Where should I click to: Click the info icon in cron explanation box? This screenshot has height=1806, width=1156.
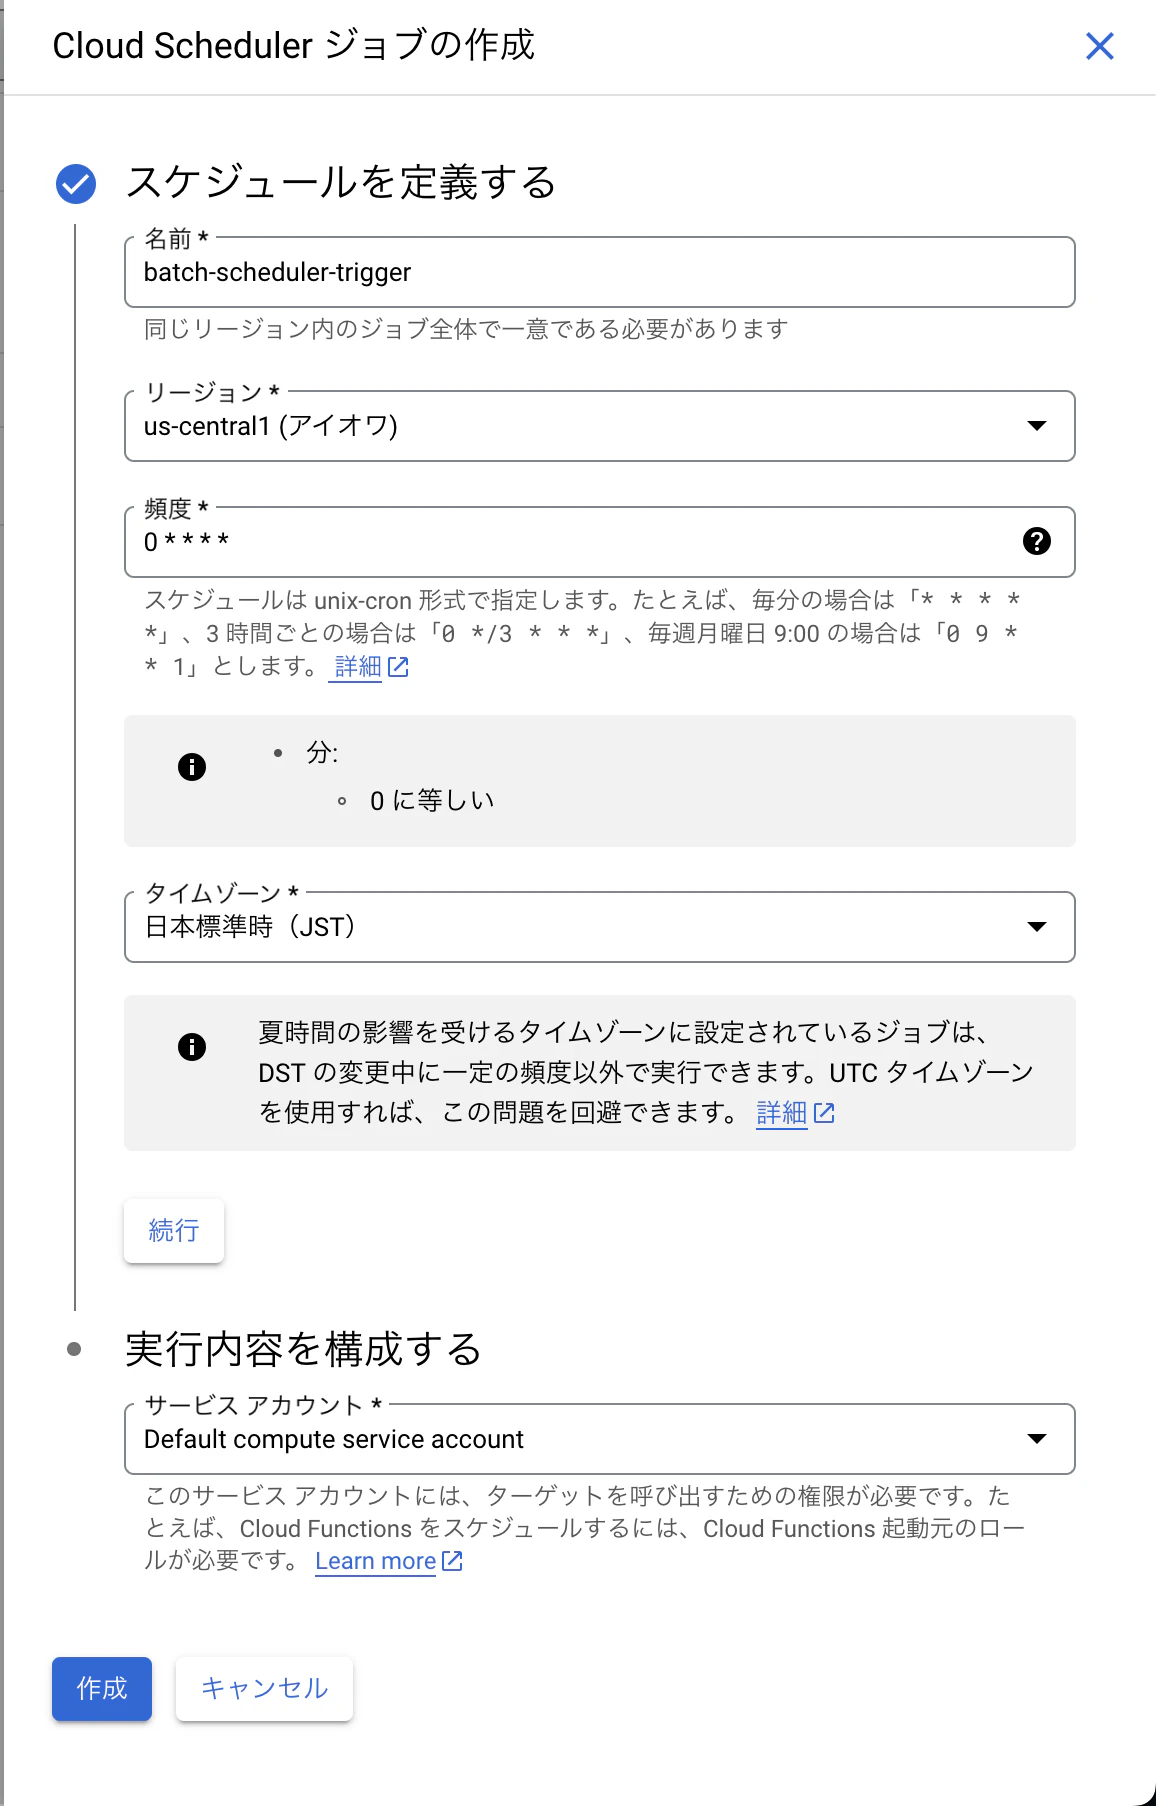pos(192,767)
